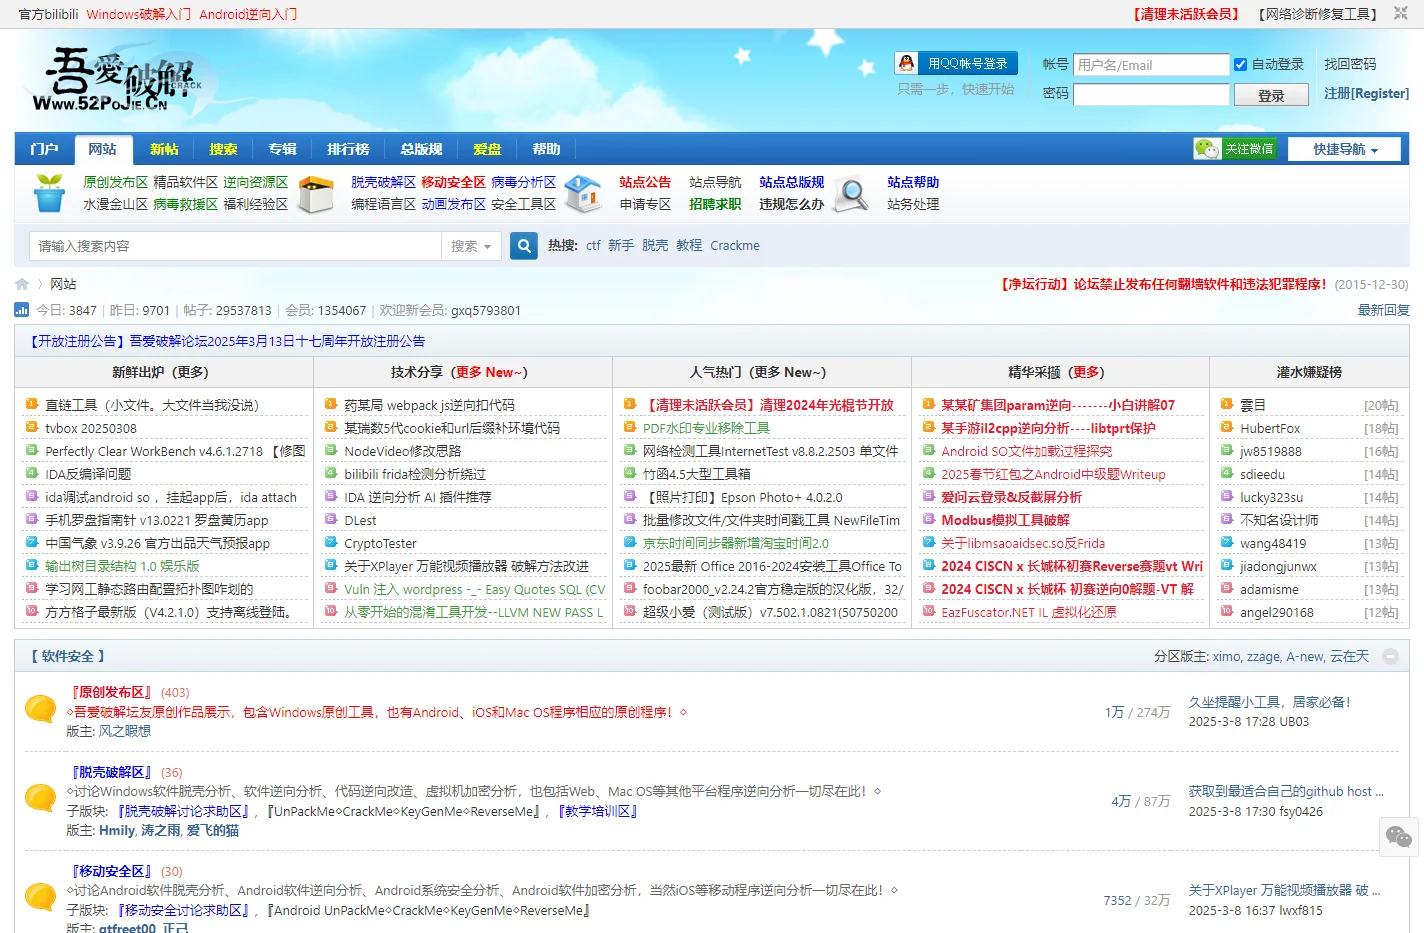
Task: Click the floating WeChat chat icon
Action: pos(1399,836)
